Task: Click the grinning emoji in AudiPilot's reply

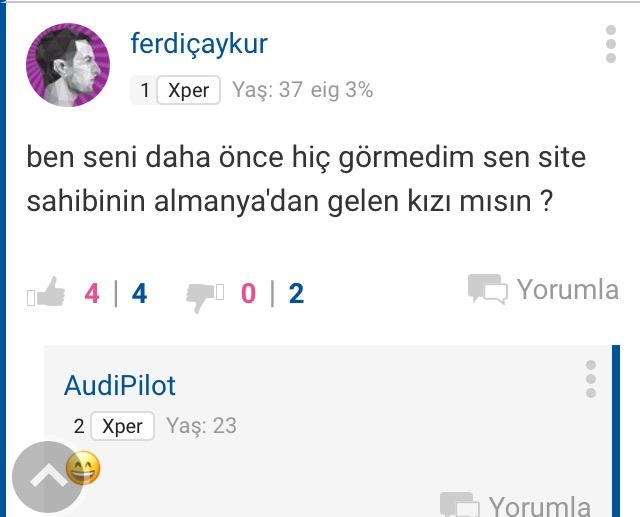Action: tap(83, 468)
